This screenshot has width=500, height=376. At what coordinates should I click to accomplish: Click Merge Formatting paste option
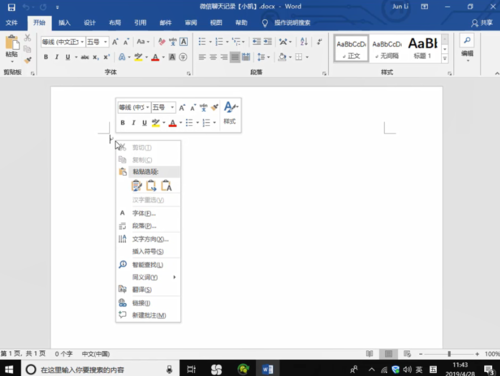[151, 186]
